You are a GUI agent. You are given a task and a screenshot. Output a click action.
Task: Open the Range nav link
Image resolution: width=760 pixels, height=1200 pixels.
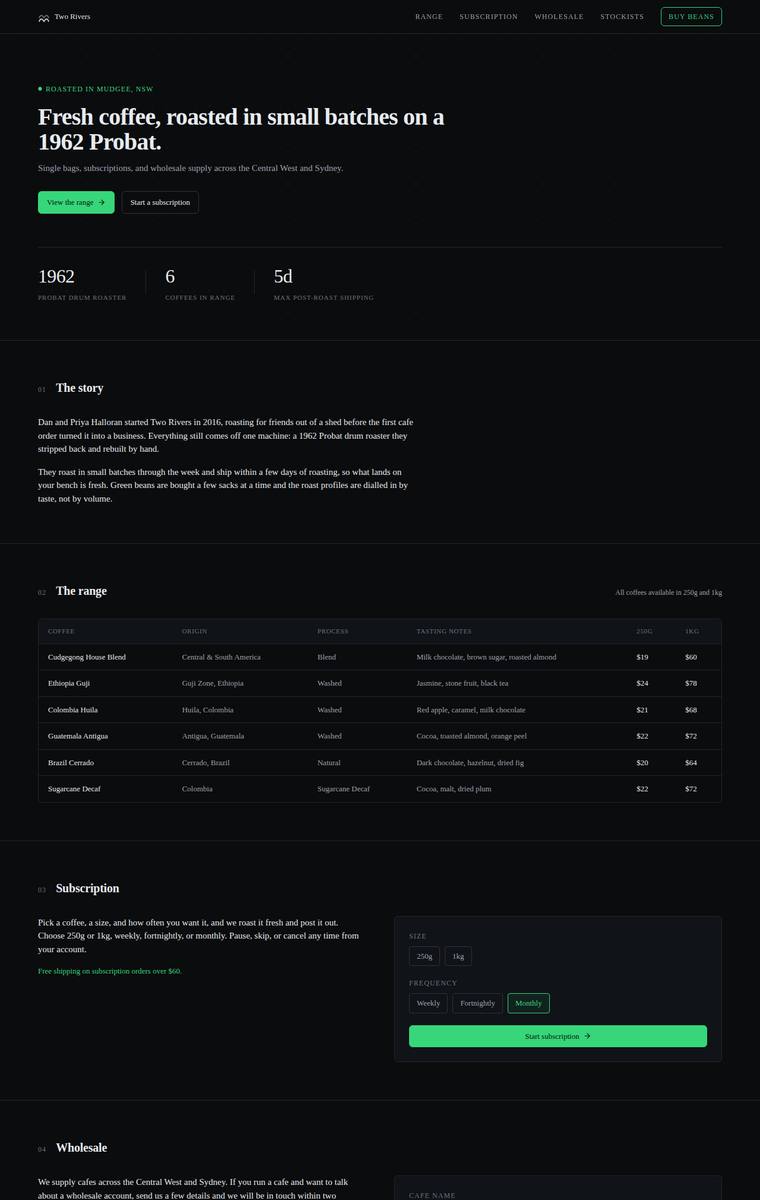point(429,17)
